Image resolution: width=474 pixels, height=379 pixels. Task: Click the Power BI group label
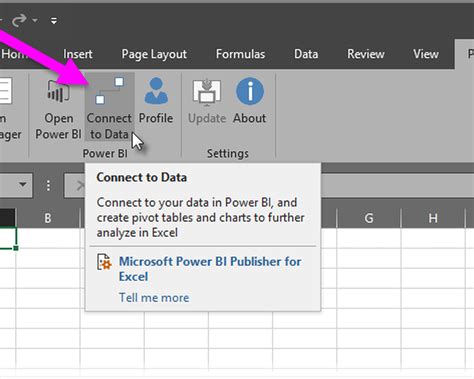pyautogui.click(x=105, y=153)
